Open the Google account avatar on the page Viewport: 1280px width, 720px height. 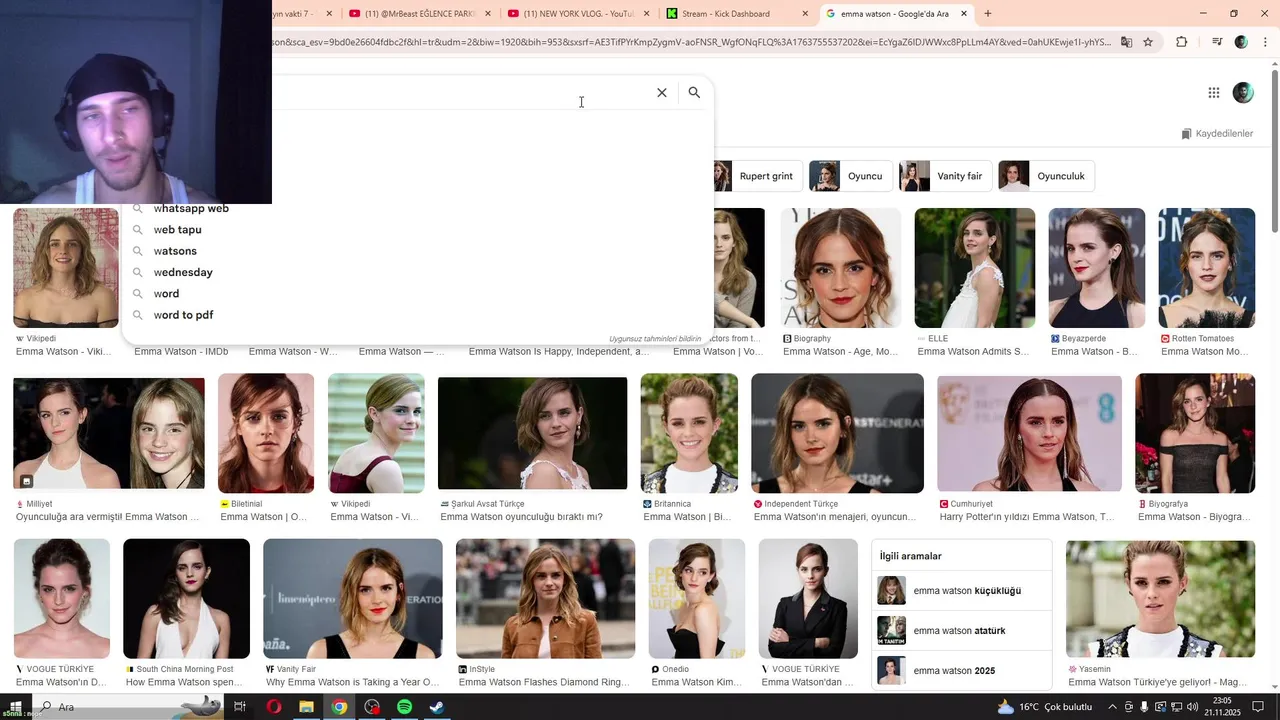(1243, 92)
